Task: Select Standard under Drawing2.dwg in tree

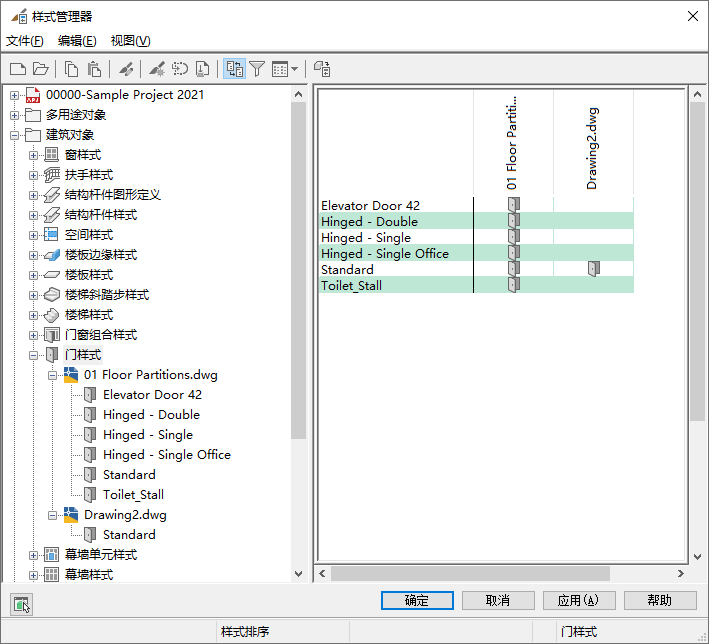Action: 129,535
